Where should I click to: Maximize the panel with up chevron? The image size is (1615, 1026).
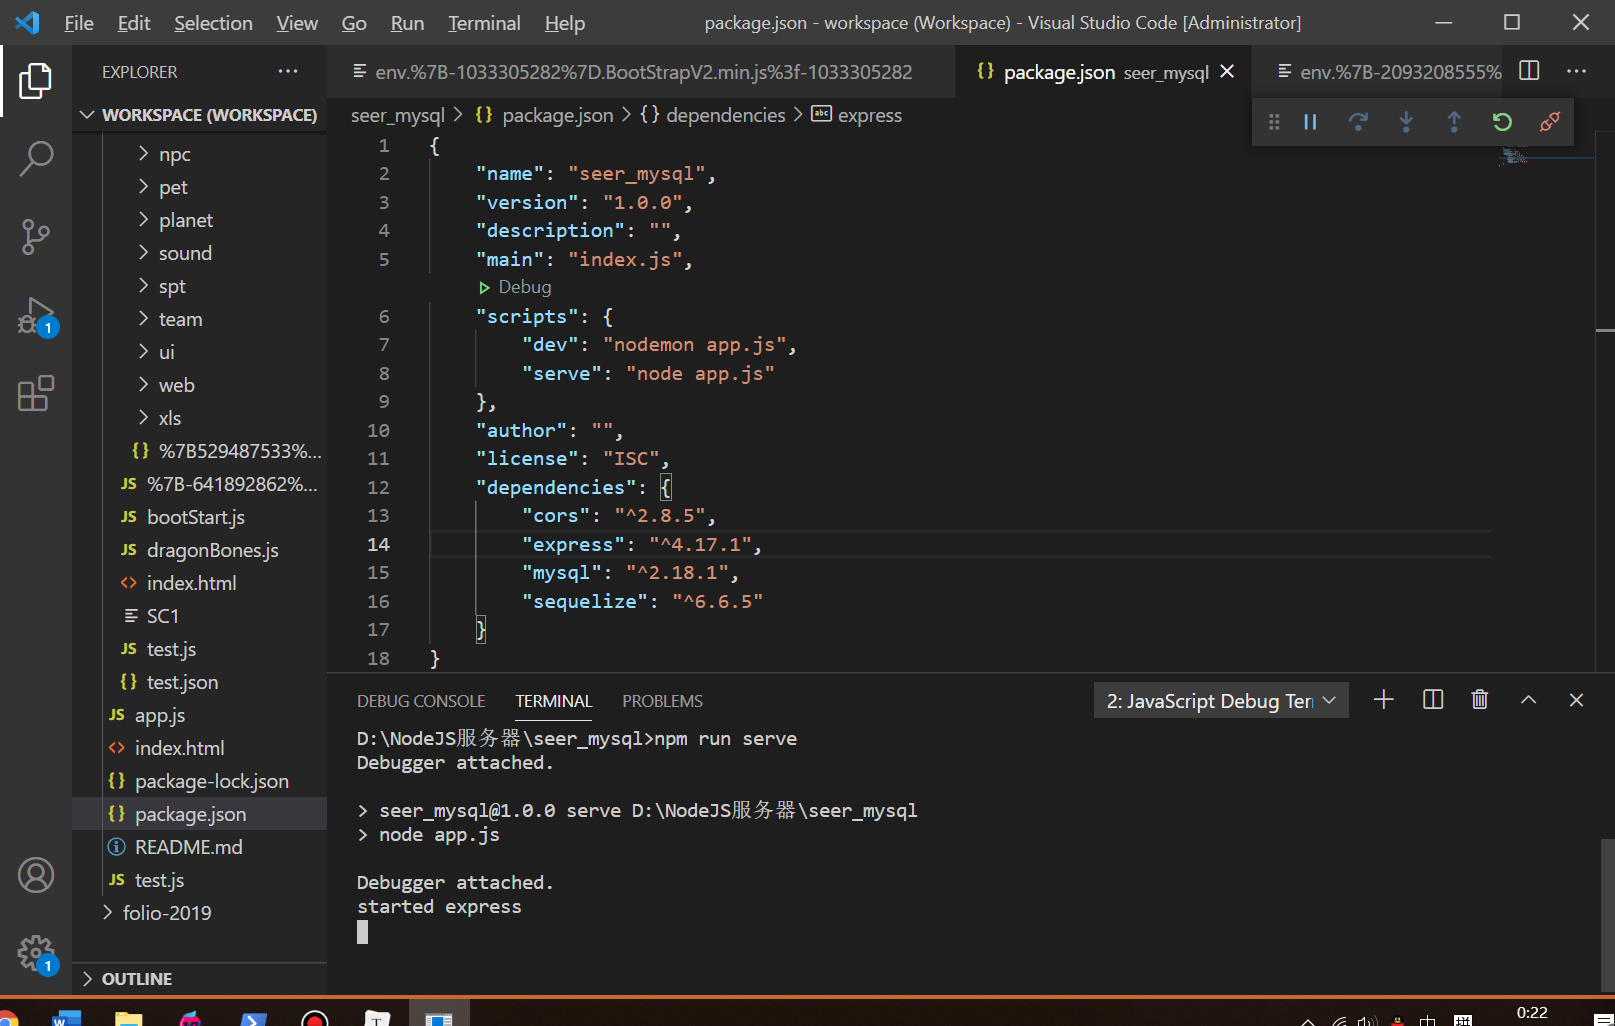coord(1528,700)
